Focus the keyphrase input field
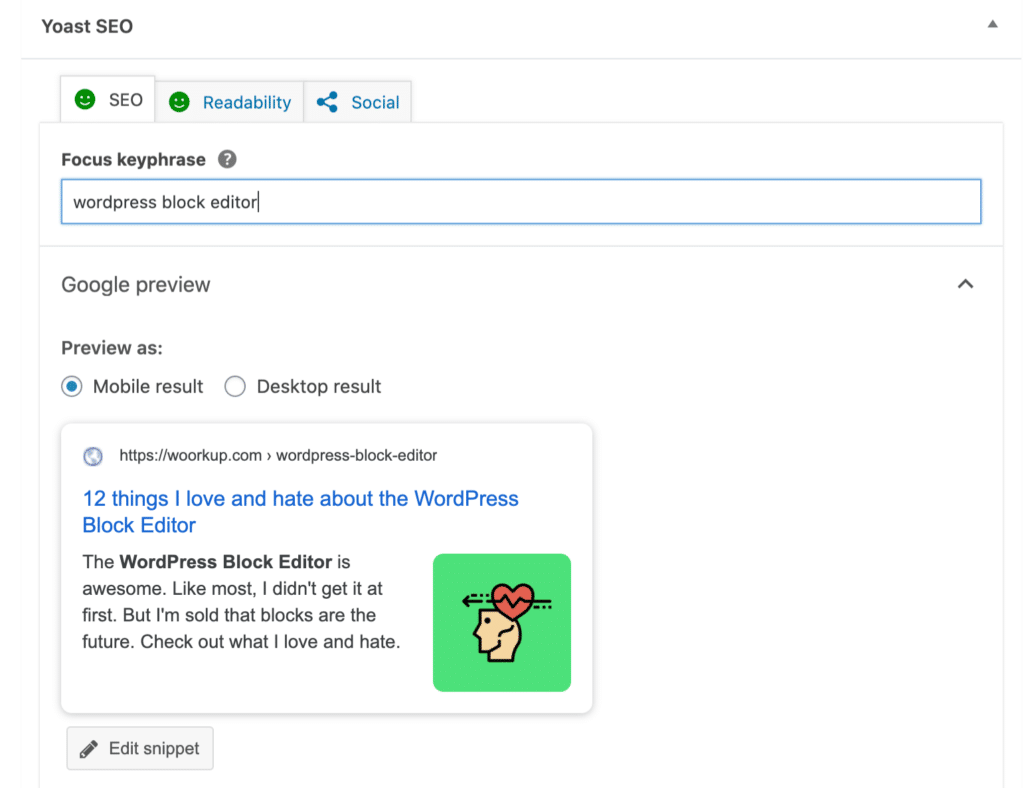This screenshot has width=1024, height=788. tap(521, 202)
